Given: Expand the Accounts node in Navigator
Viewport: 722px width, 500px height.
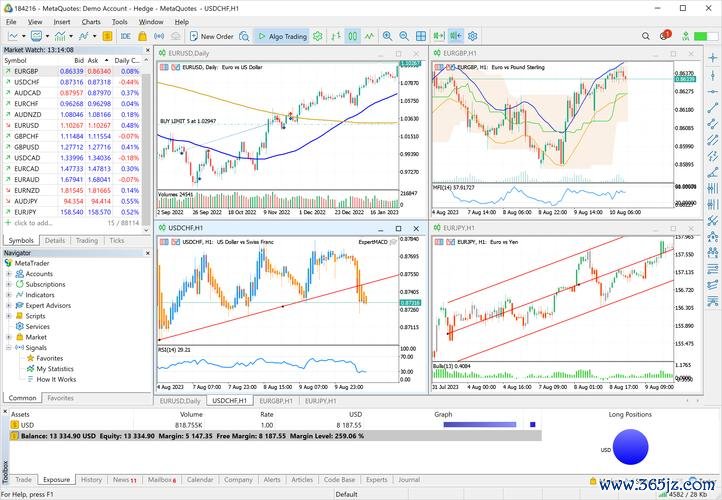Looking at the screenshot, I should coord(8,273).
